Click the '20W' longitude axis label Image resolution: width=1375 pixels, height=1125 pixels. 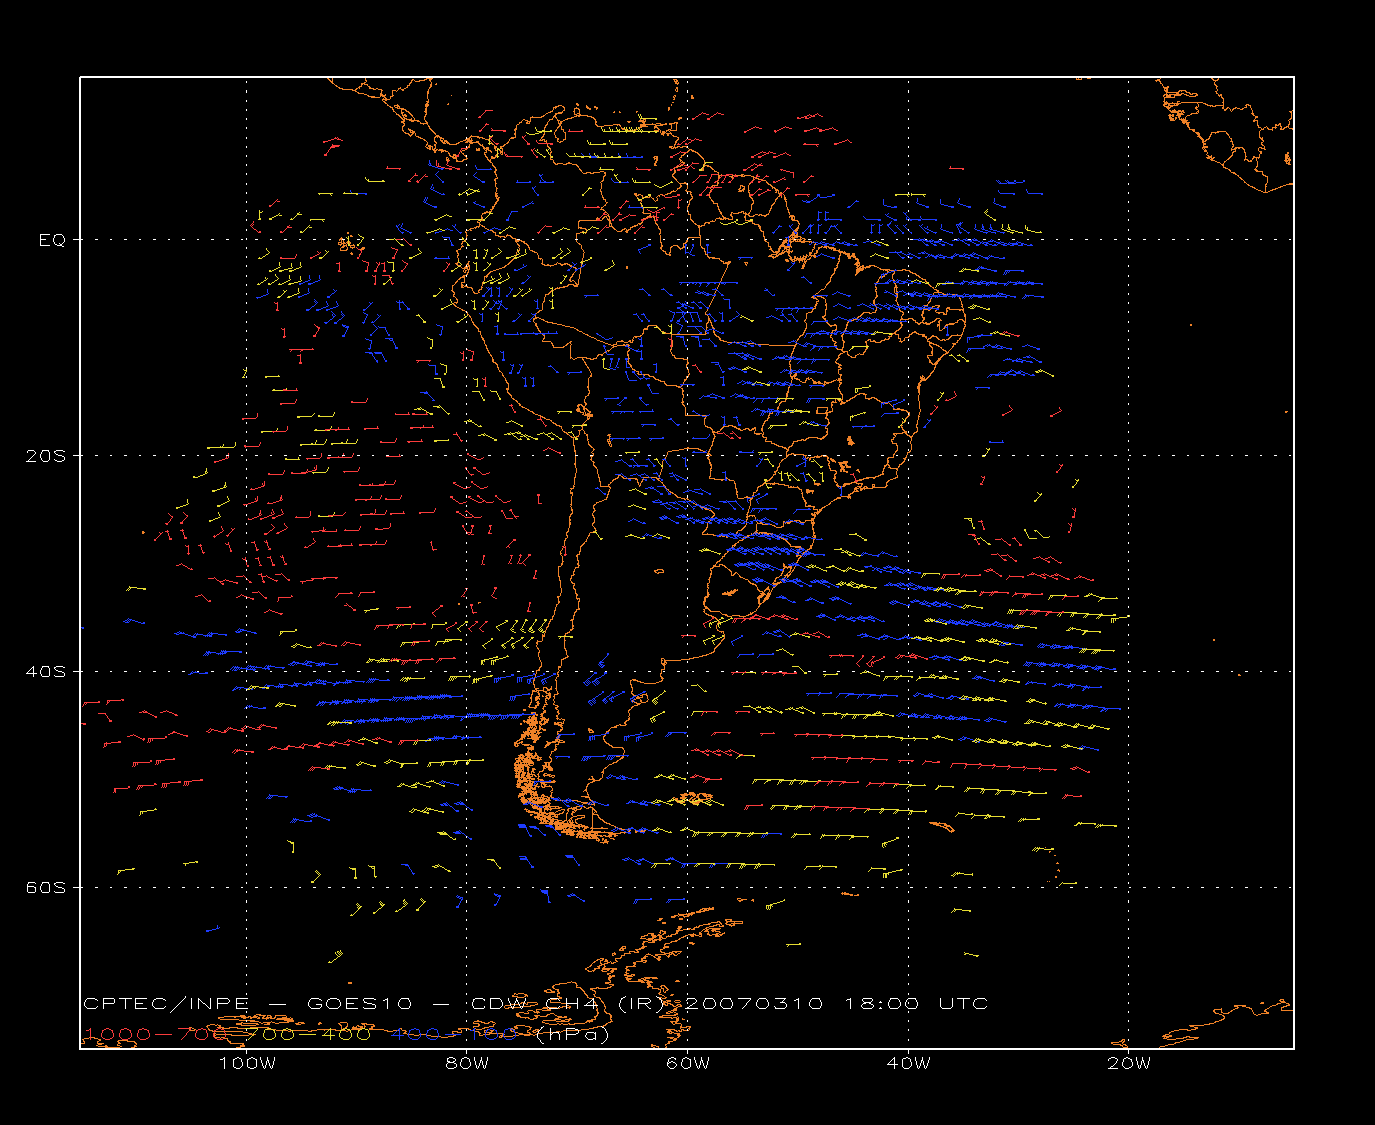[x=1130, y=1063]
